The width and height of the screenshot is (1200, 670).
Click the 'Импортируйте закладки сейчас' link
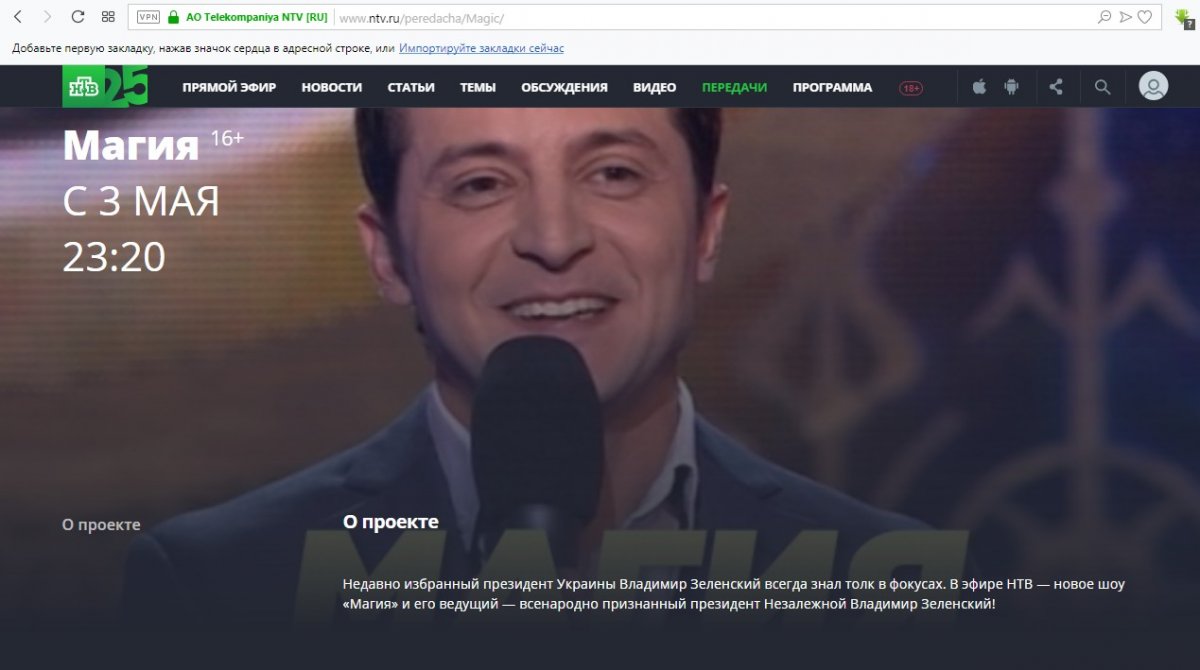pyautogui.click(x=481, y=48)
